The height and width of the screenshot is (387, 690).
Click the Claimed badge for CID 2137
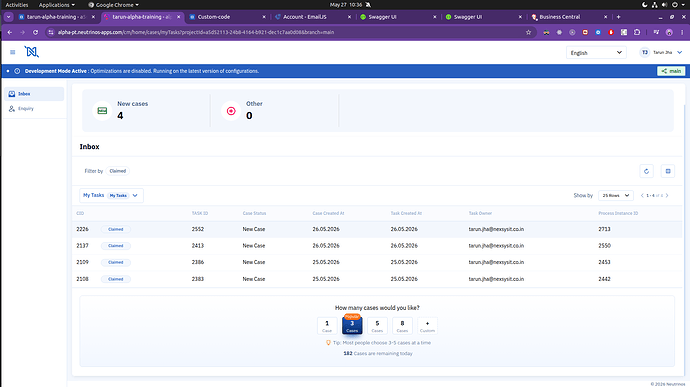click(x=116, y=246)
